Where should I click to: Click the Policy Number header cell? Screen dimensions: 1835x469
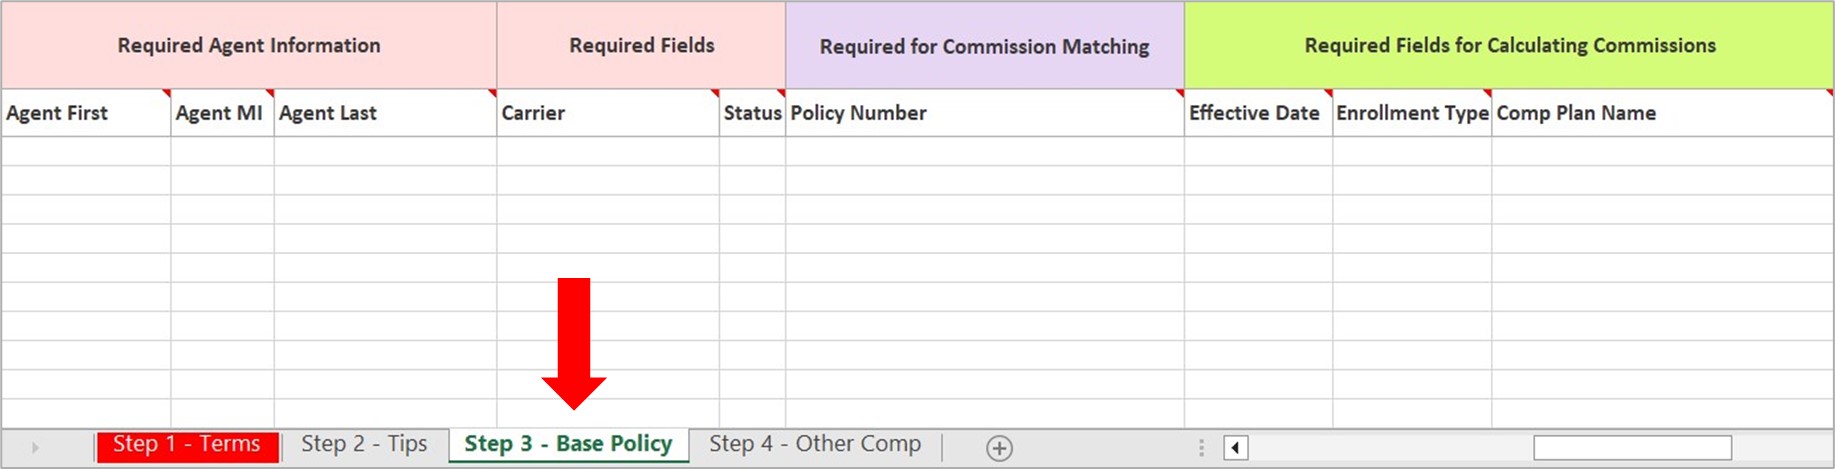point(984,113)
